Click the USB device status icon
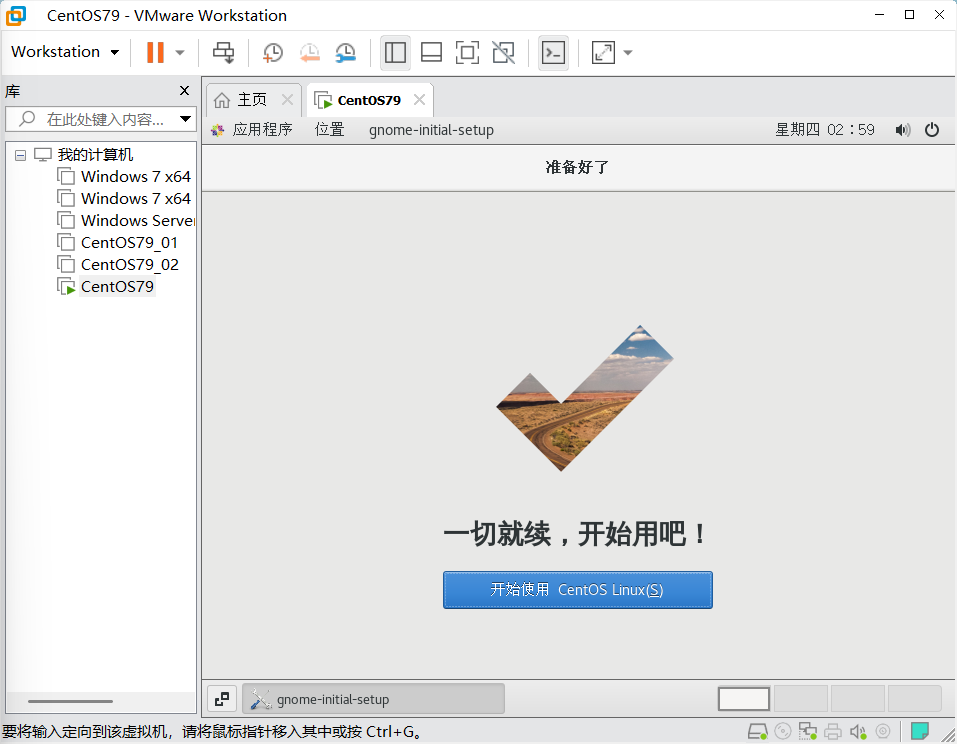957x744 pixels. tap(883, 731)
